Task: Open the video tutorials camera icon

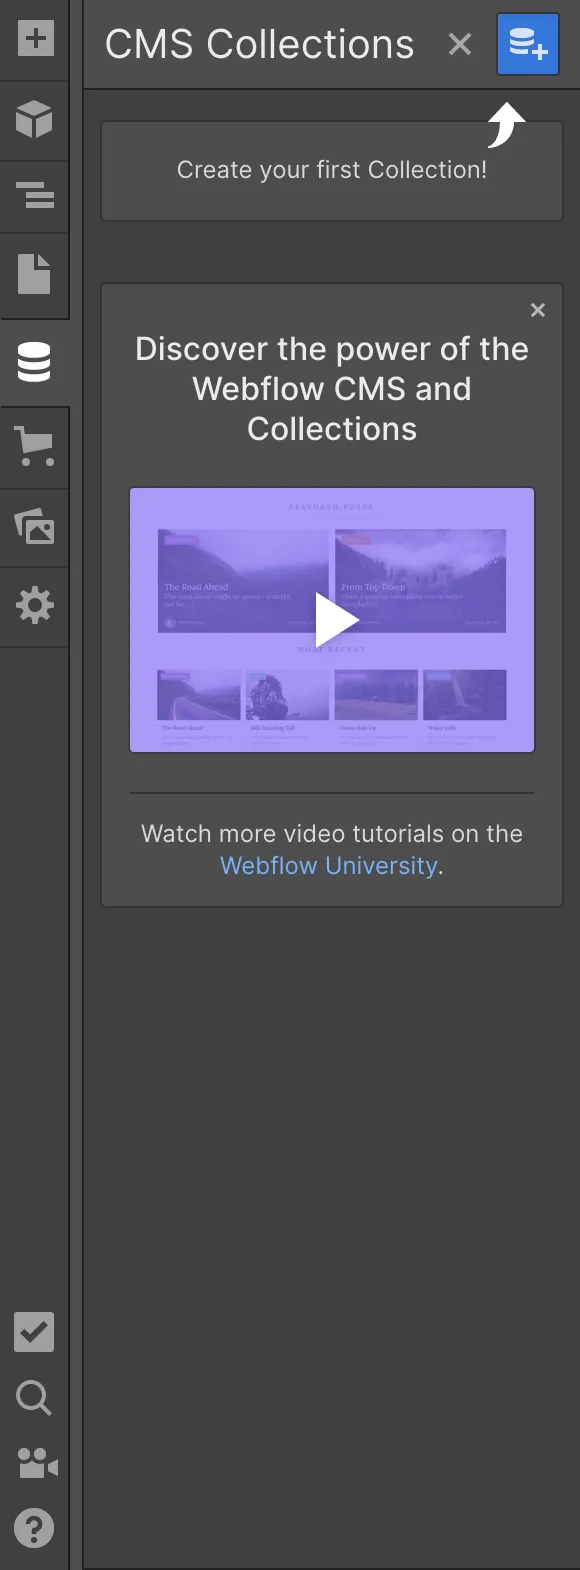Action: [37, 1463]
